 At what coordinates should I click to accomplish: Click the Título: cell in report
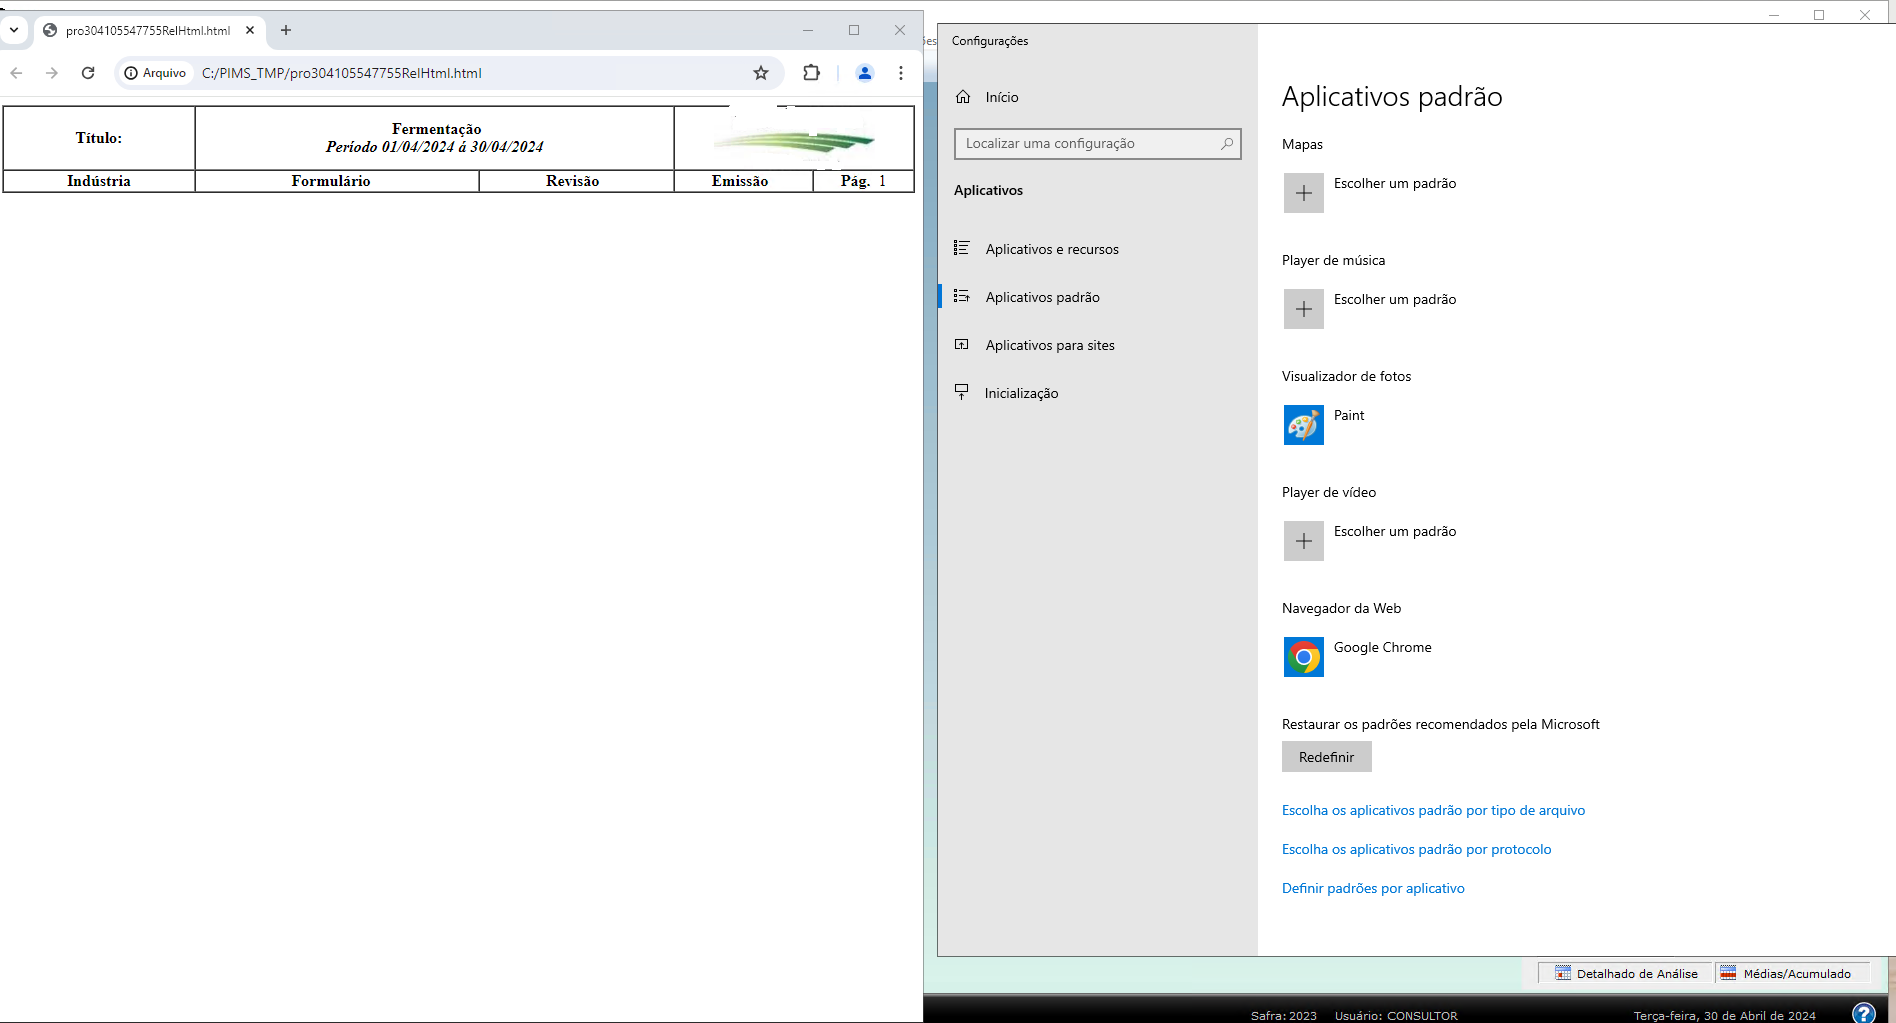99,138
